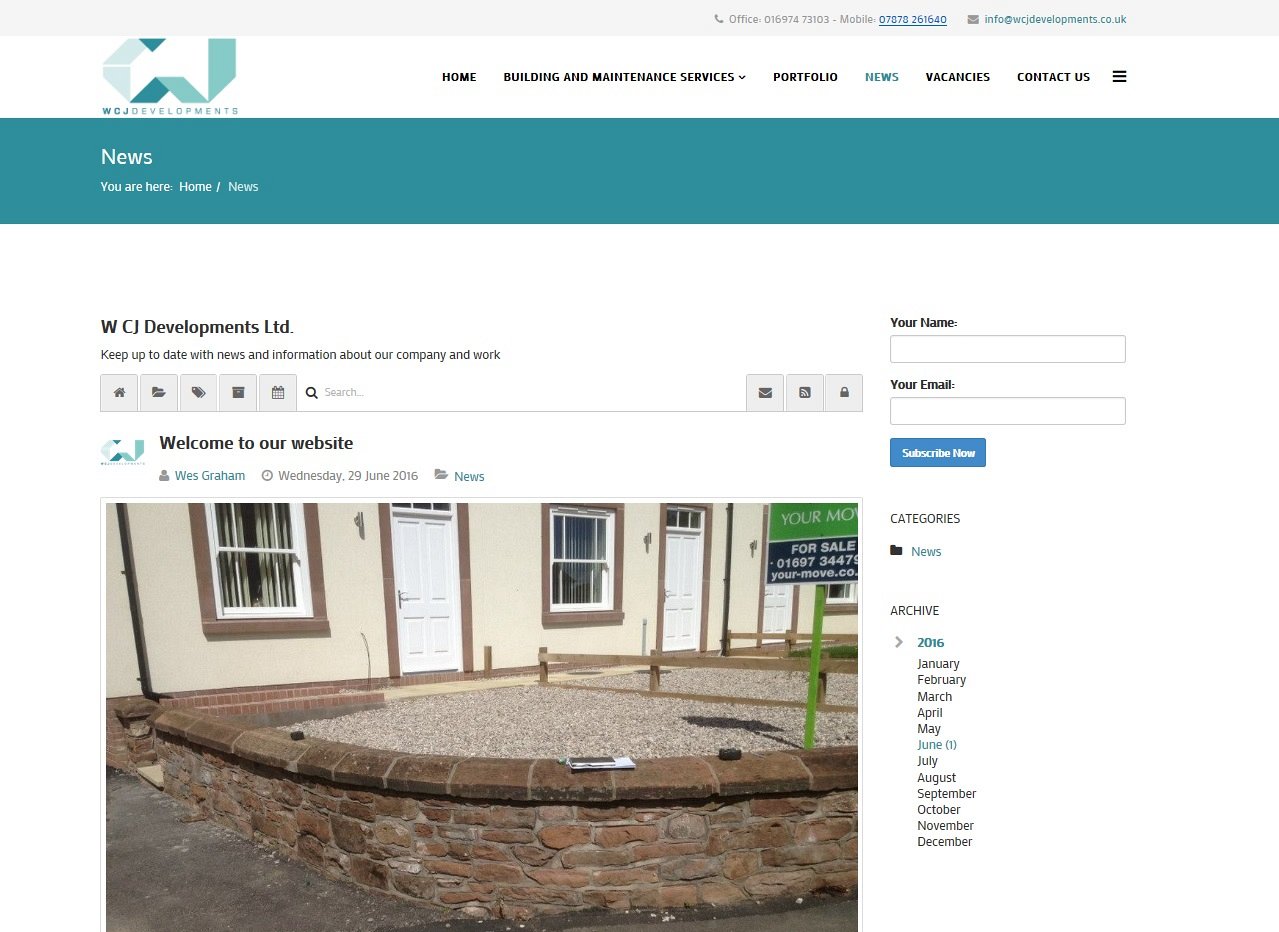
Task: Expand the Building and Maintenance Services menu
Action: [x=623, y=76]
